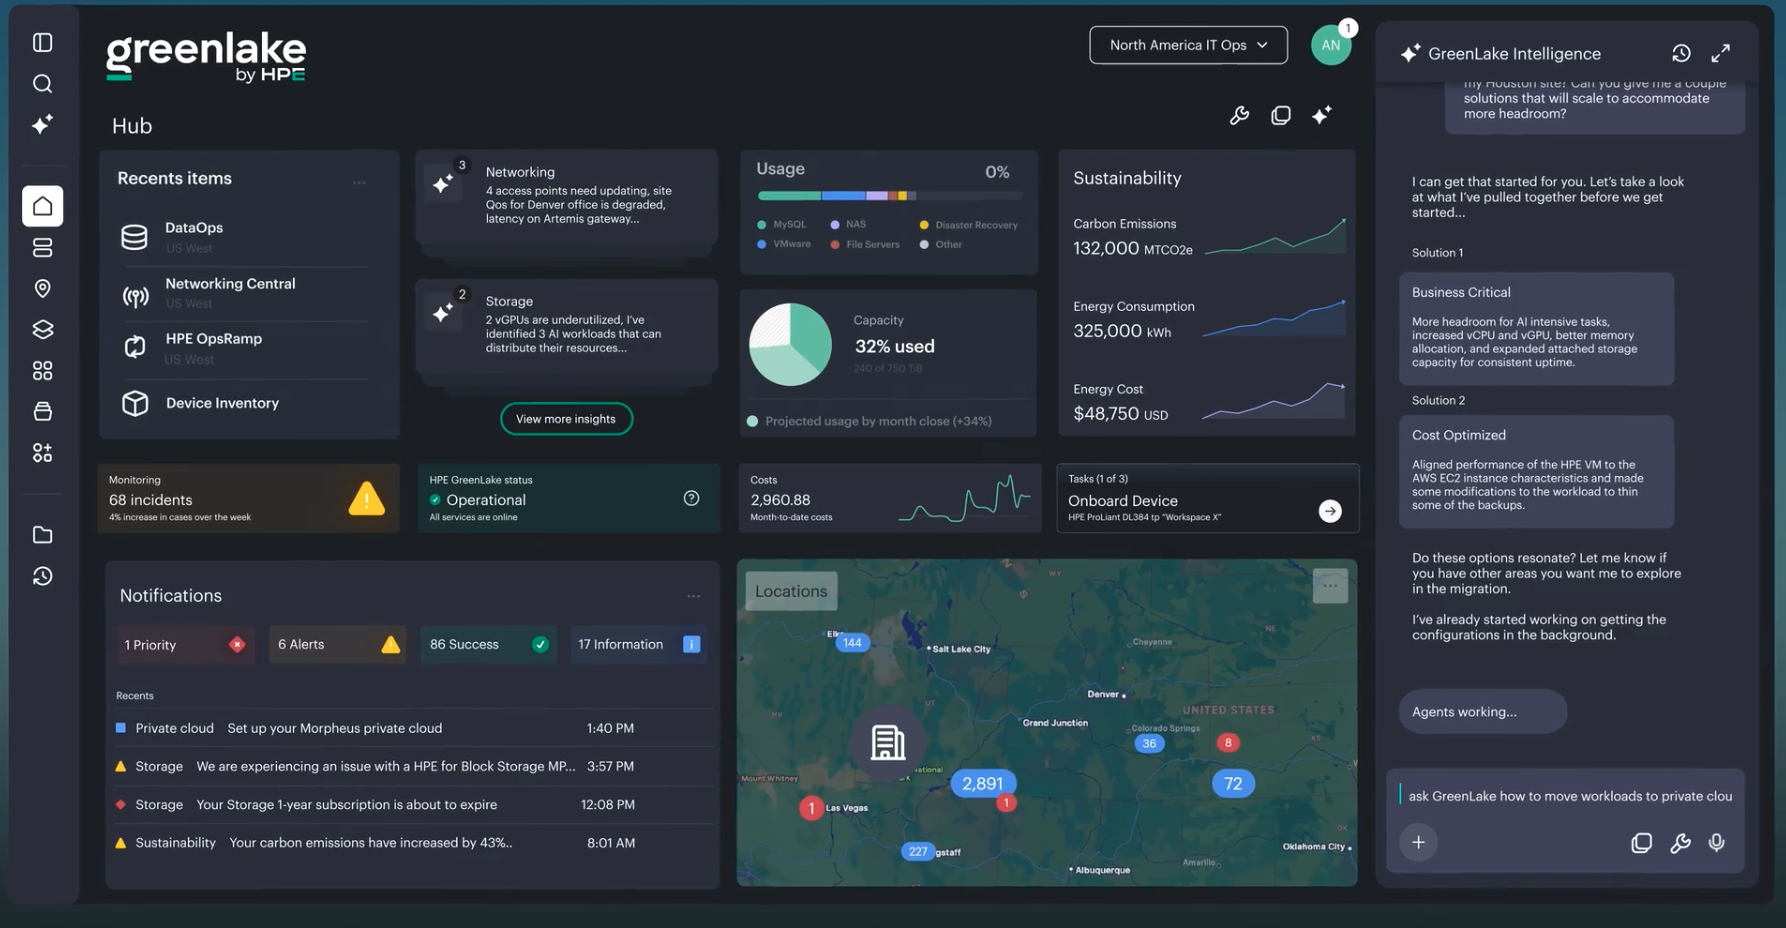Click the Capacity pie chart

[790, 345]
